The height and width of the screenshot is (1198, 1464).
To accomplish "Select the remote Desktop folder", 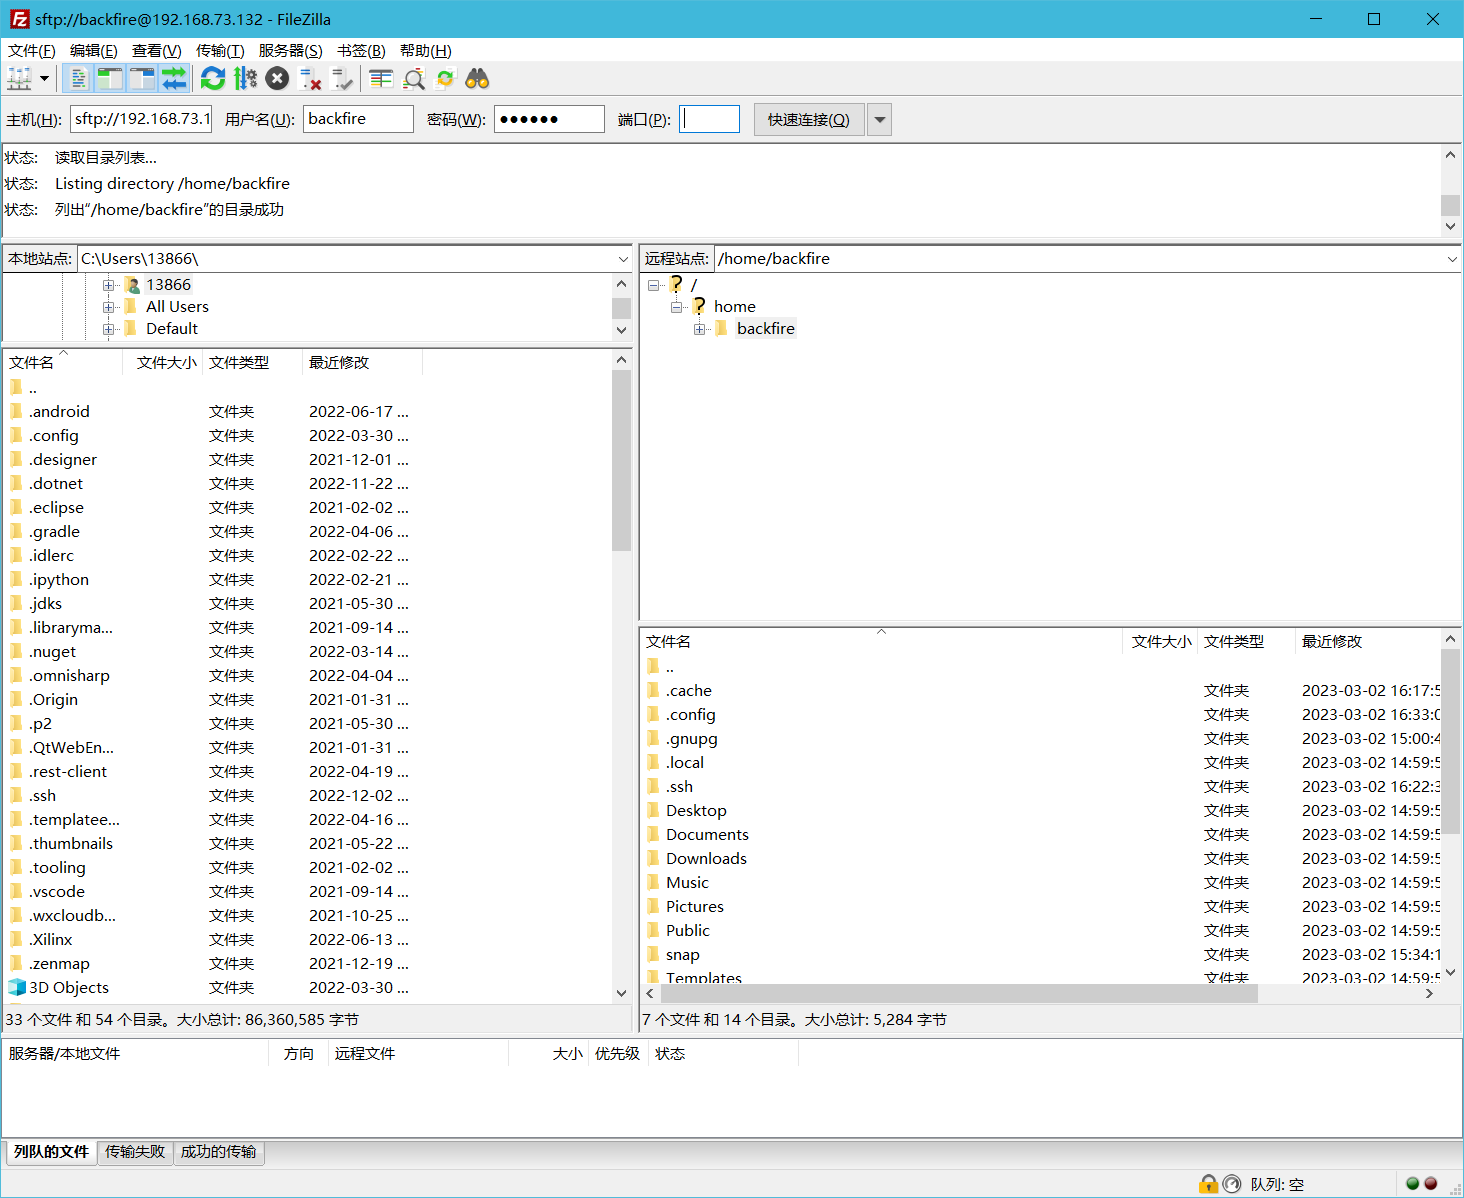I will tap(696, 811).
